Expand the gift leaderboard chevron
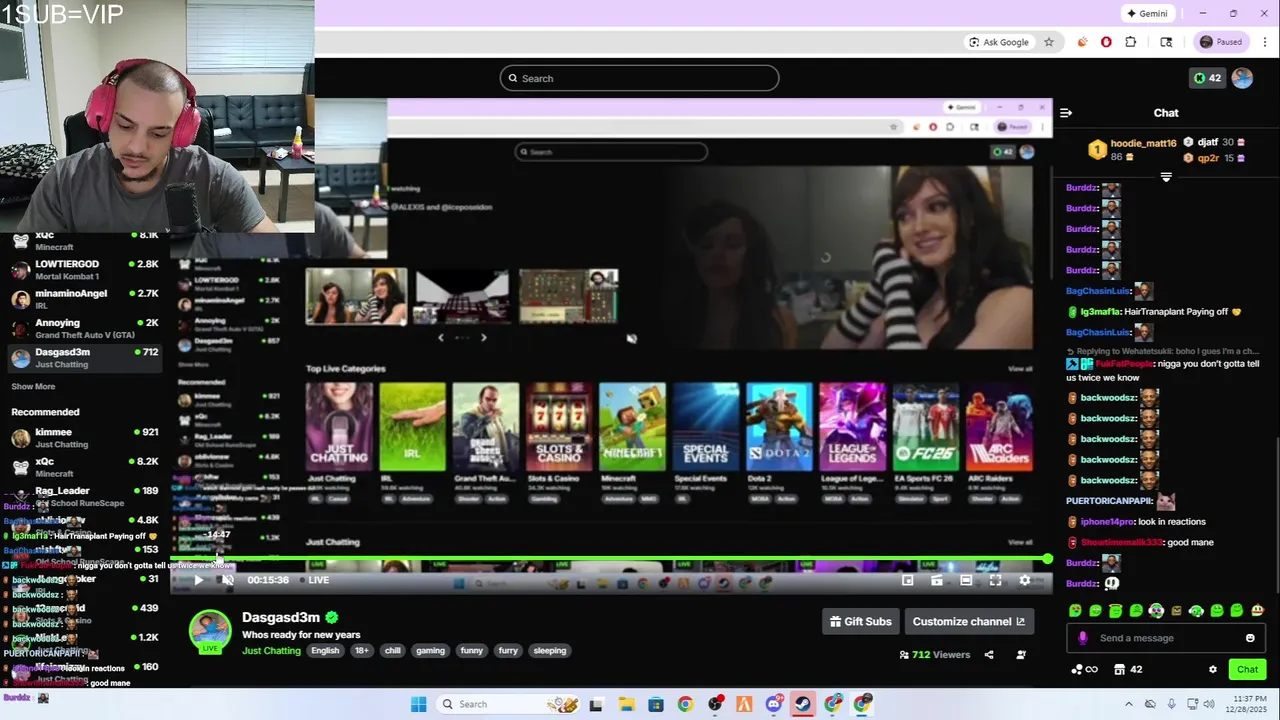The height and width of the screenshot is (720, 1280). pyautogui.click(x=1166, y=177)
